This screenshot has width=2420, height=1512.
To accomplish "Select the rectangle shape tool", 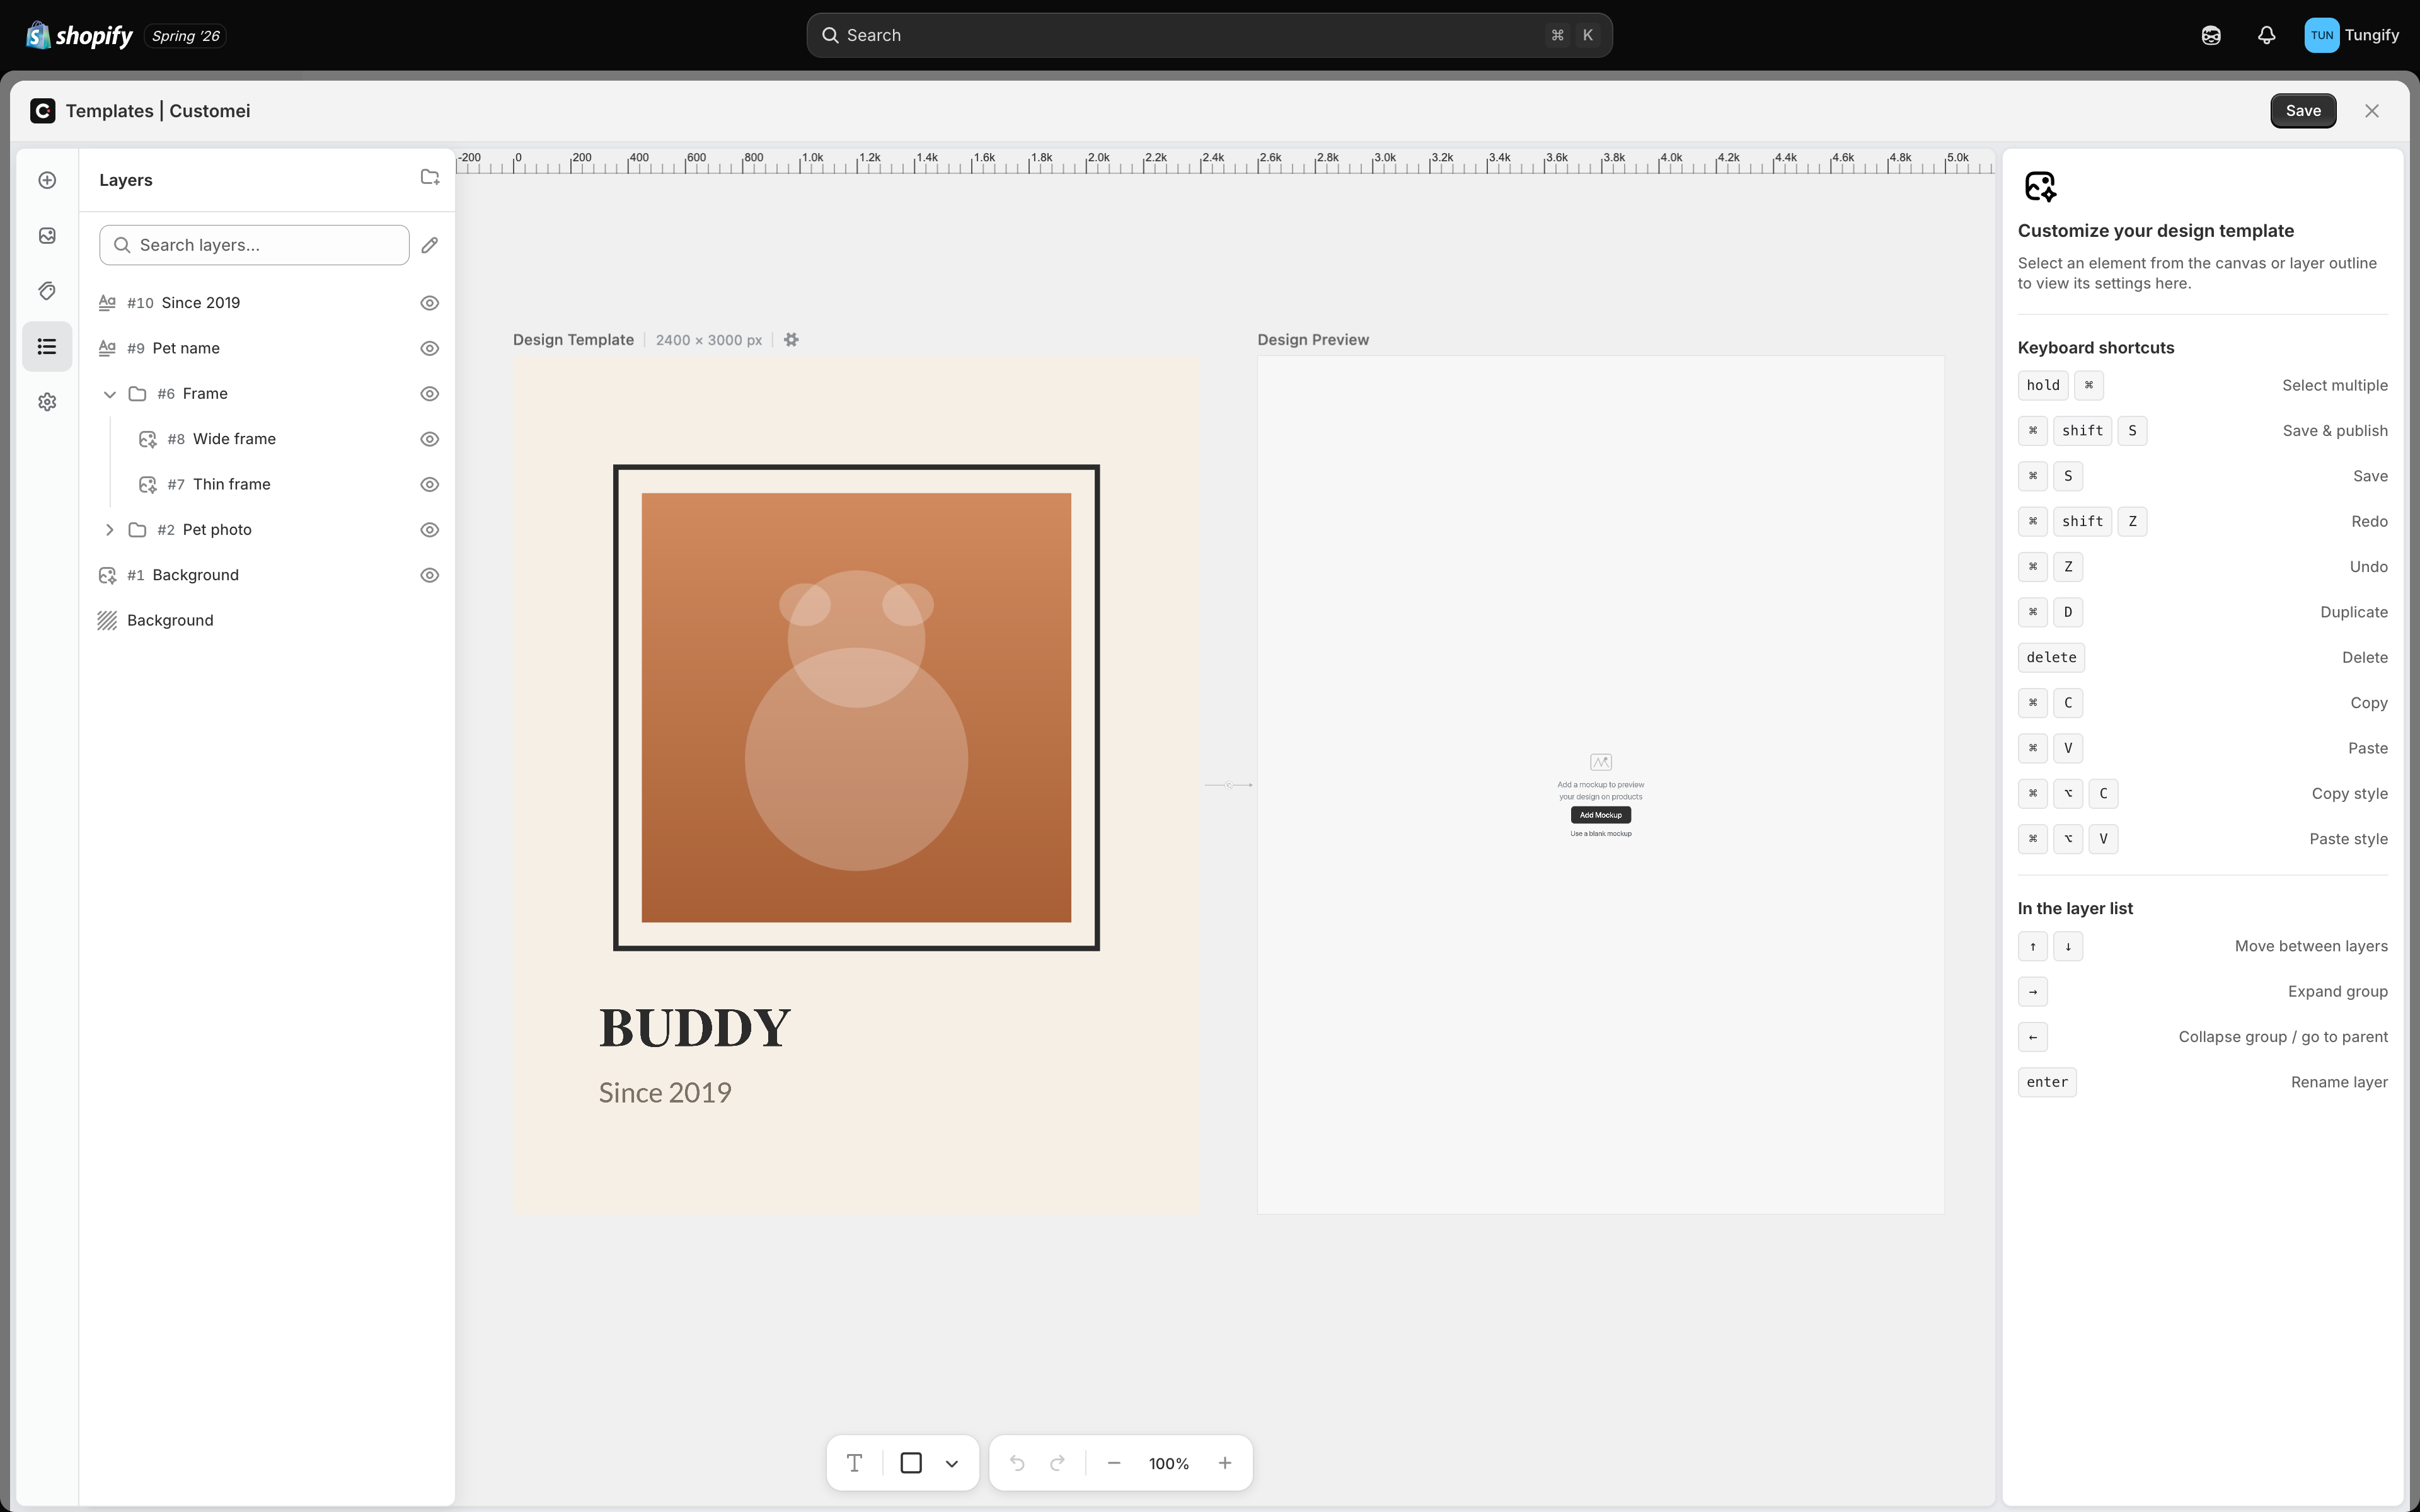I will tap(911, 1463).
